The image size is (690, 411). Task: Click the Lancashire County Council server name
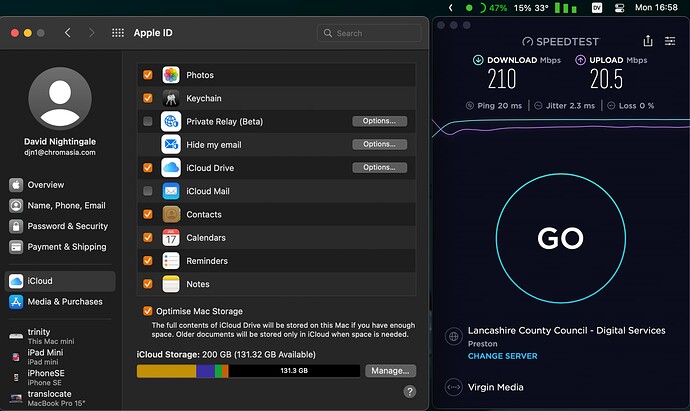[x=566, y=330]
